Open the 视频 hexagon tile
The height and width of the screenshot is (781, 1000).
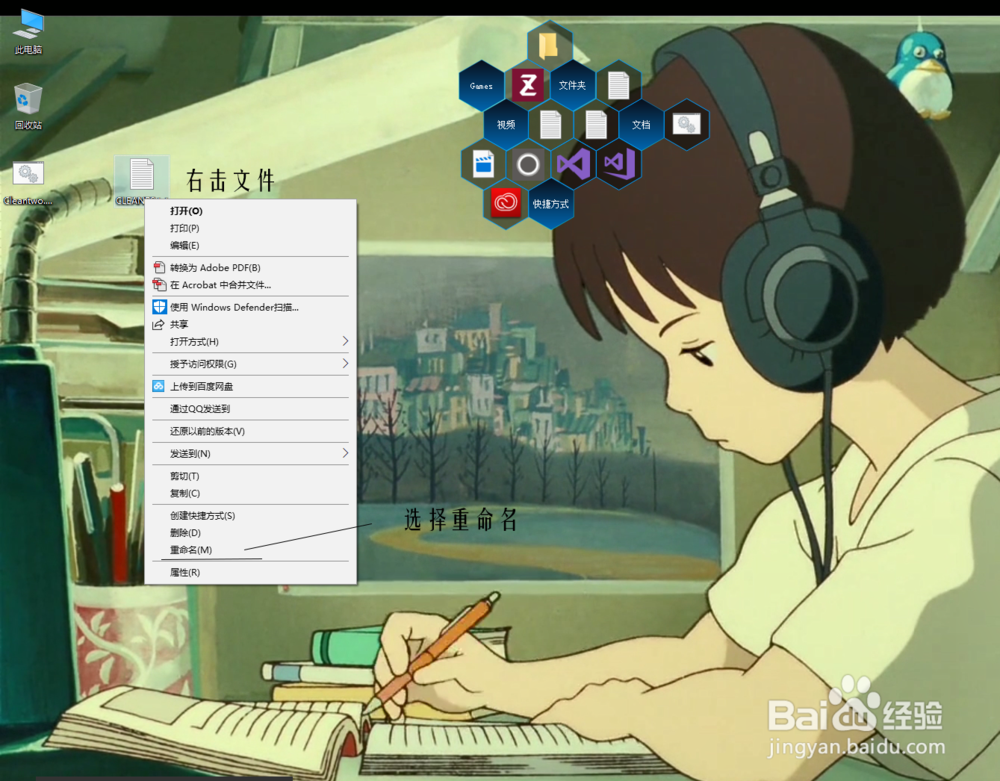coord(506,125)
